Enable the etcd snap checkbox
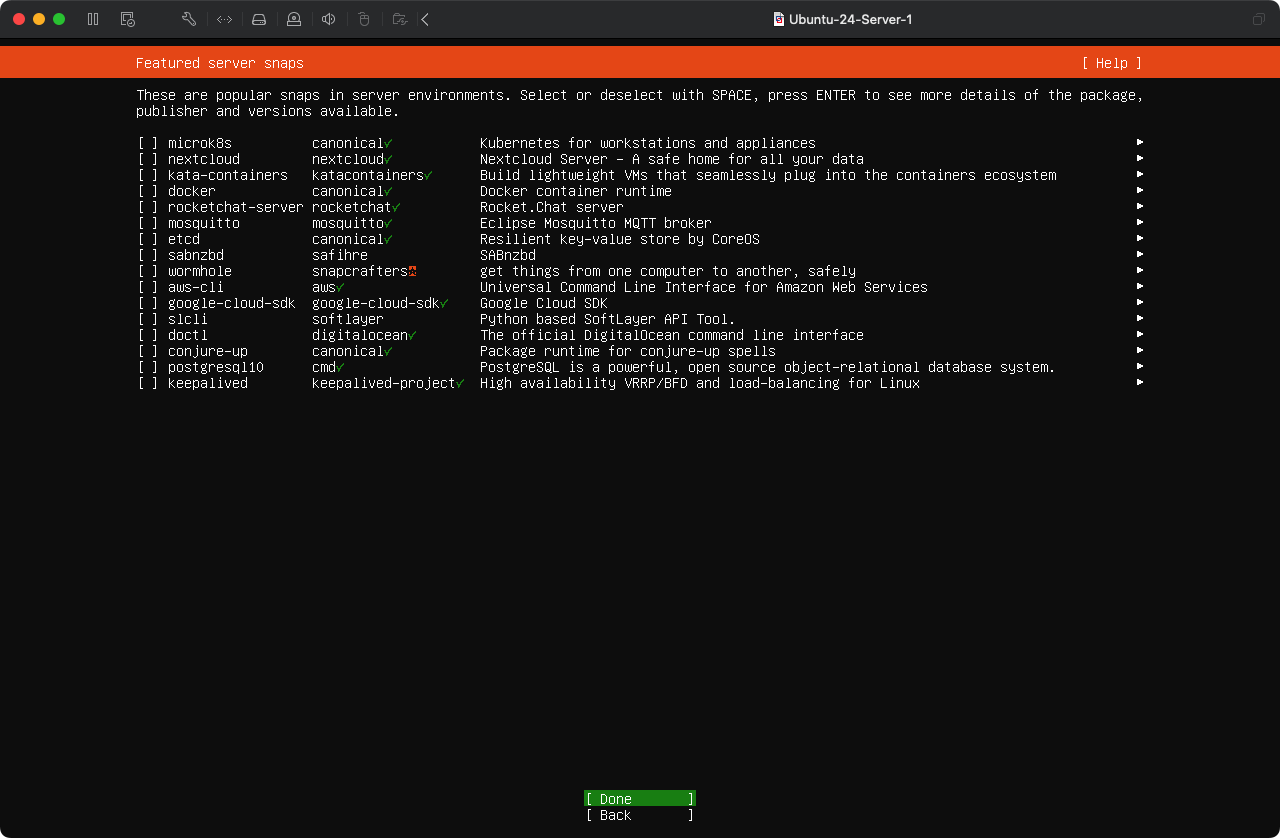This screenshot has width=1280, height=838. pyautogui.click(x=148, y=239)
